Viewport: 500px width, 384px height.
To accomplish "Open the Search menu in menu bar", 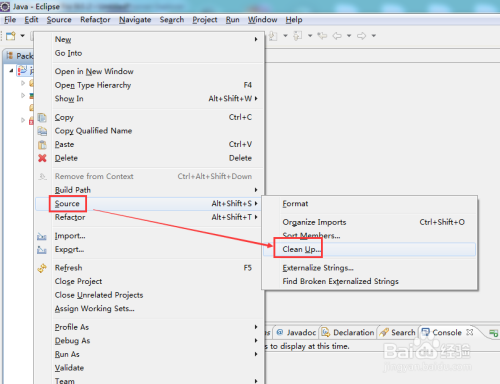I will tap(172, 20).
